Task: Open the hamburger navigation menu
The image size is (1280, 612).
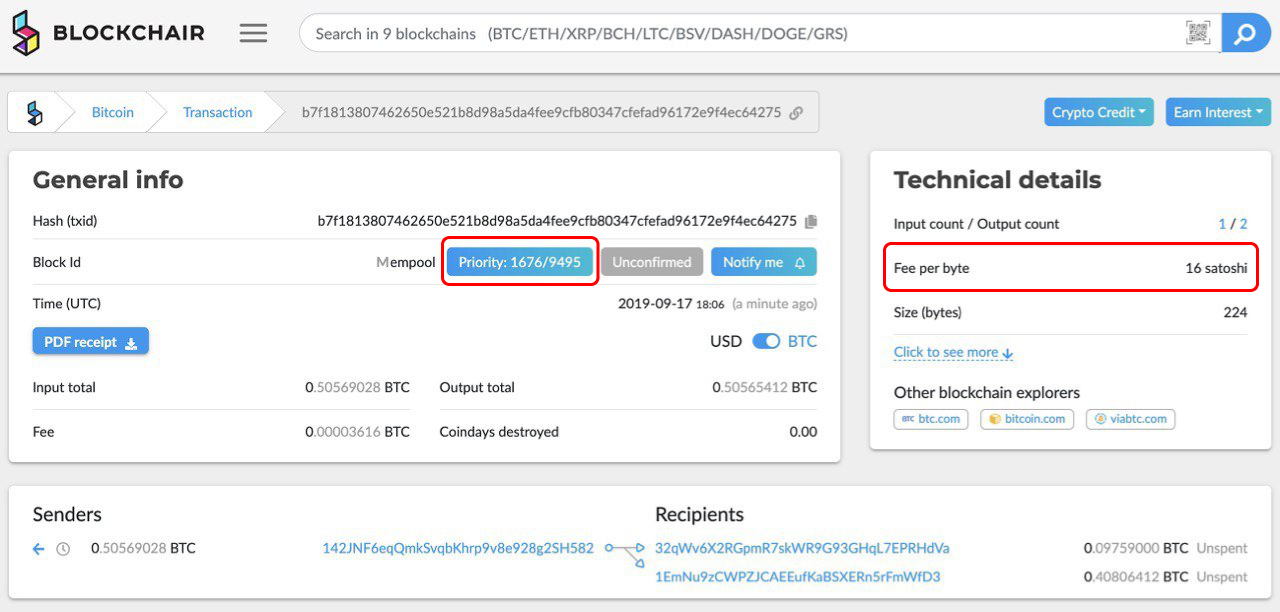Action: point(253,33)
